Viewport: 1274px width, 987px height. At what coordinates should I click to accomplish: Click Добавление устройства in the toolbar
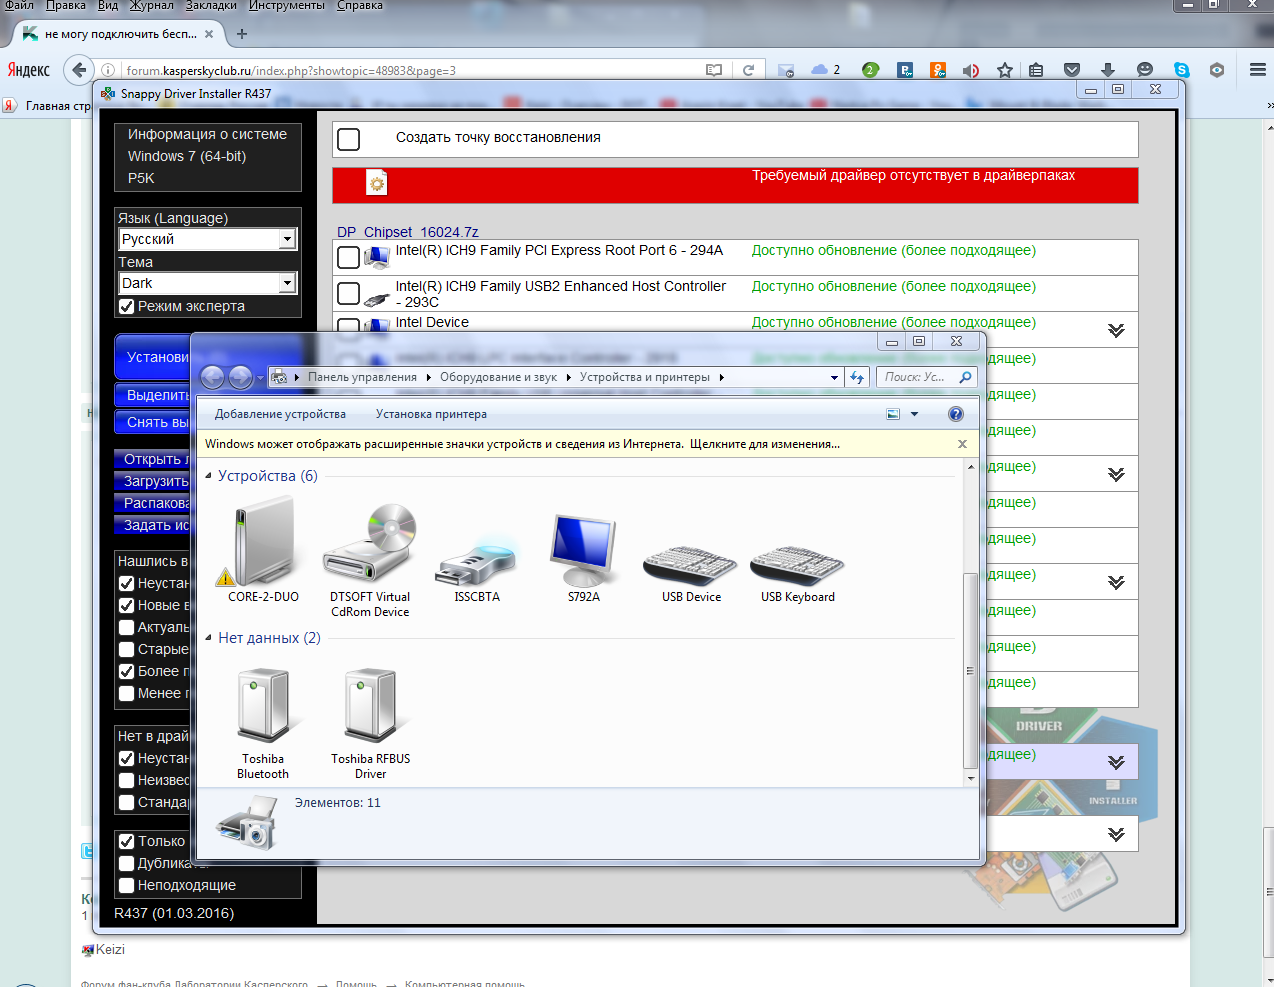280,414
